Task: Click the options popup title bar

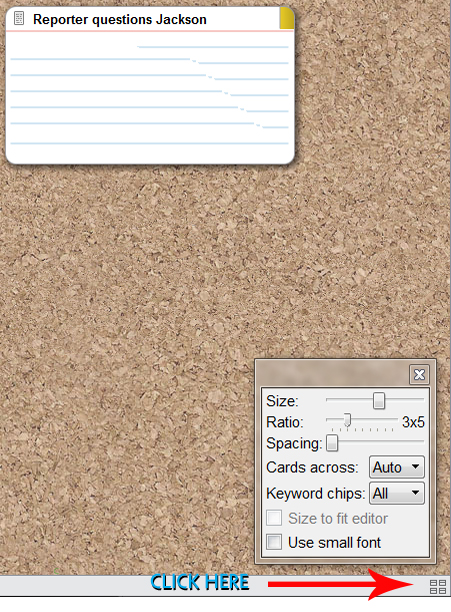Action: click(x=334, y=374)
